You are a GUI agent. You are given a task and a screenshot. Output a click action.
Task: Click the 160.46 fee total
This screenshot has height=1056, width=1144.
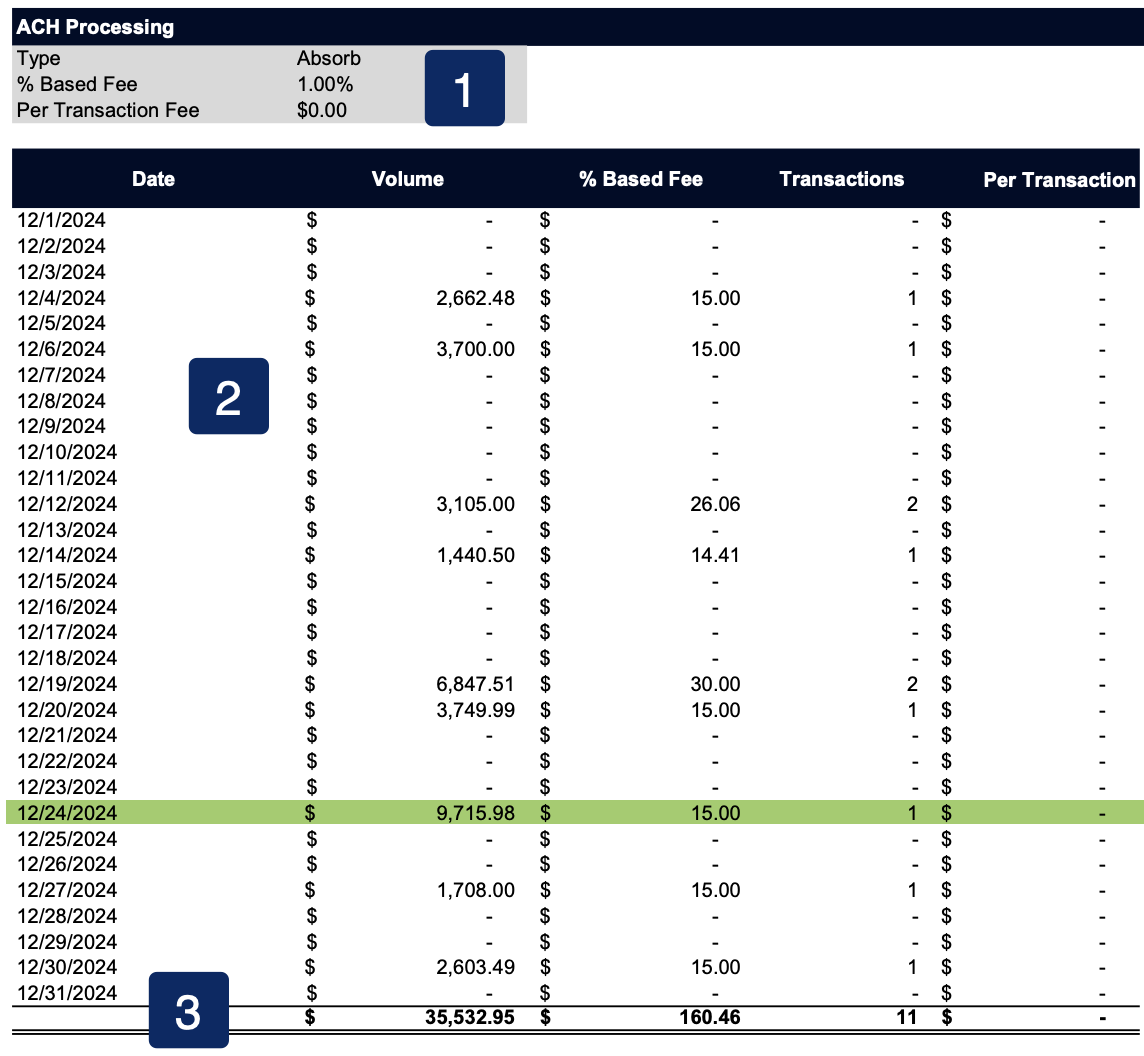[713, 1015]
